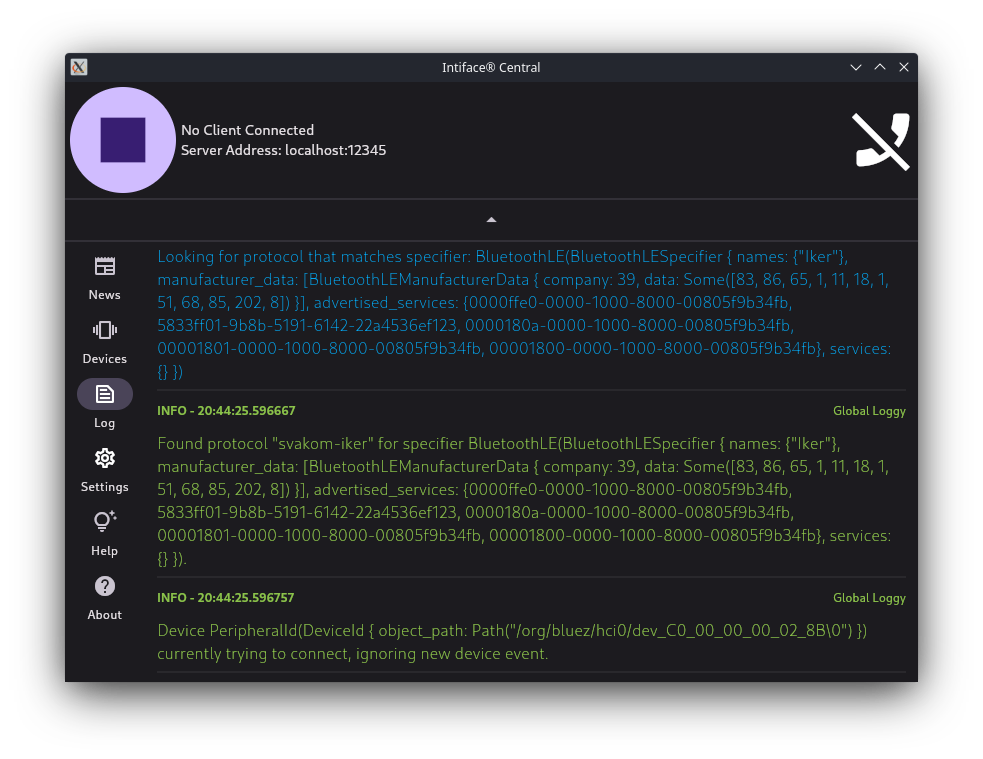Close the Intiface Central window

(904, 67)
